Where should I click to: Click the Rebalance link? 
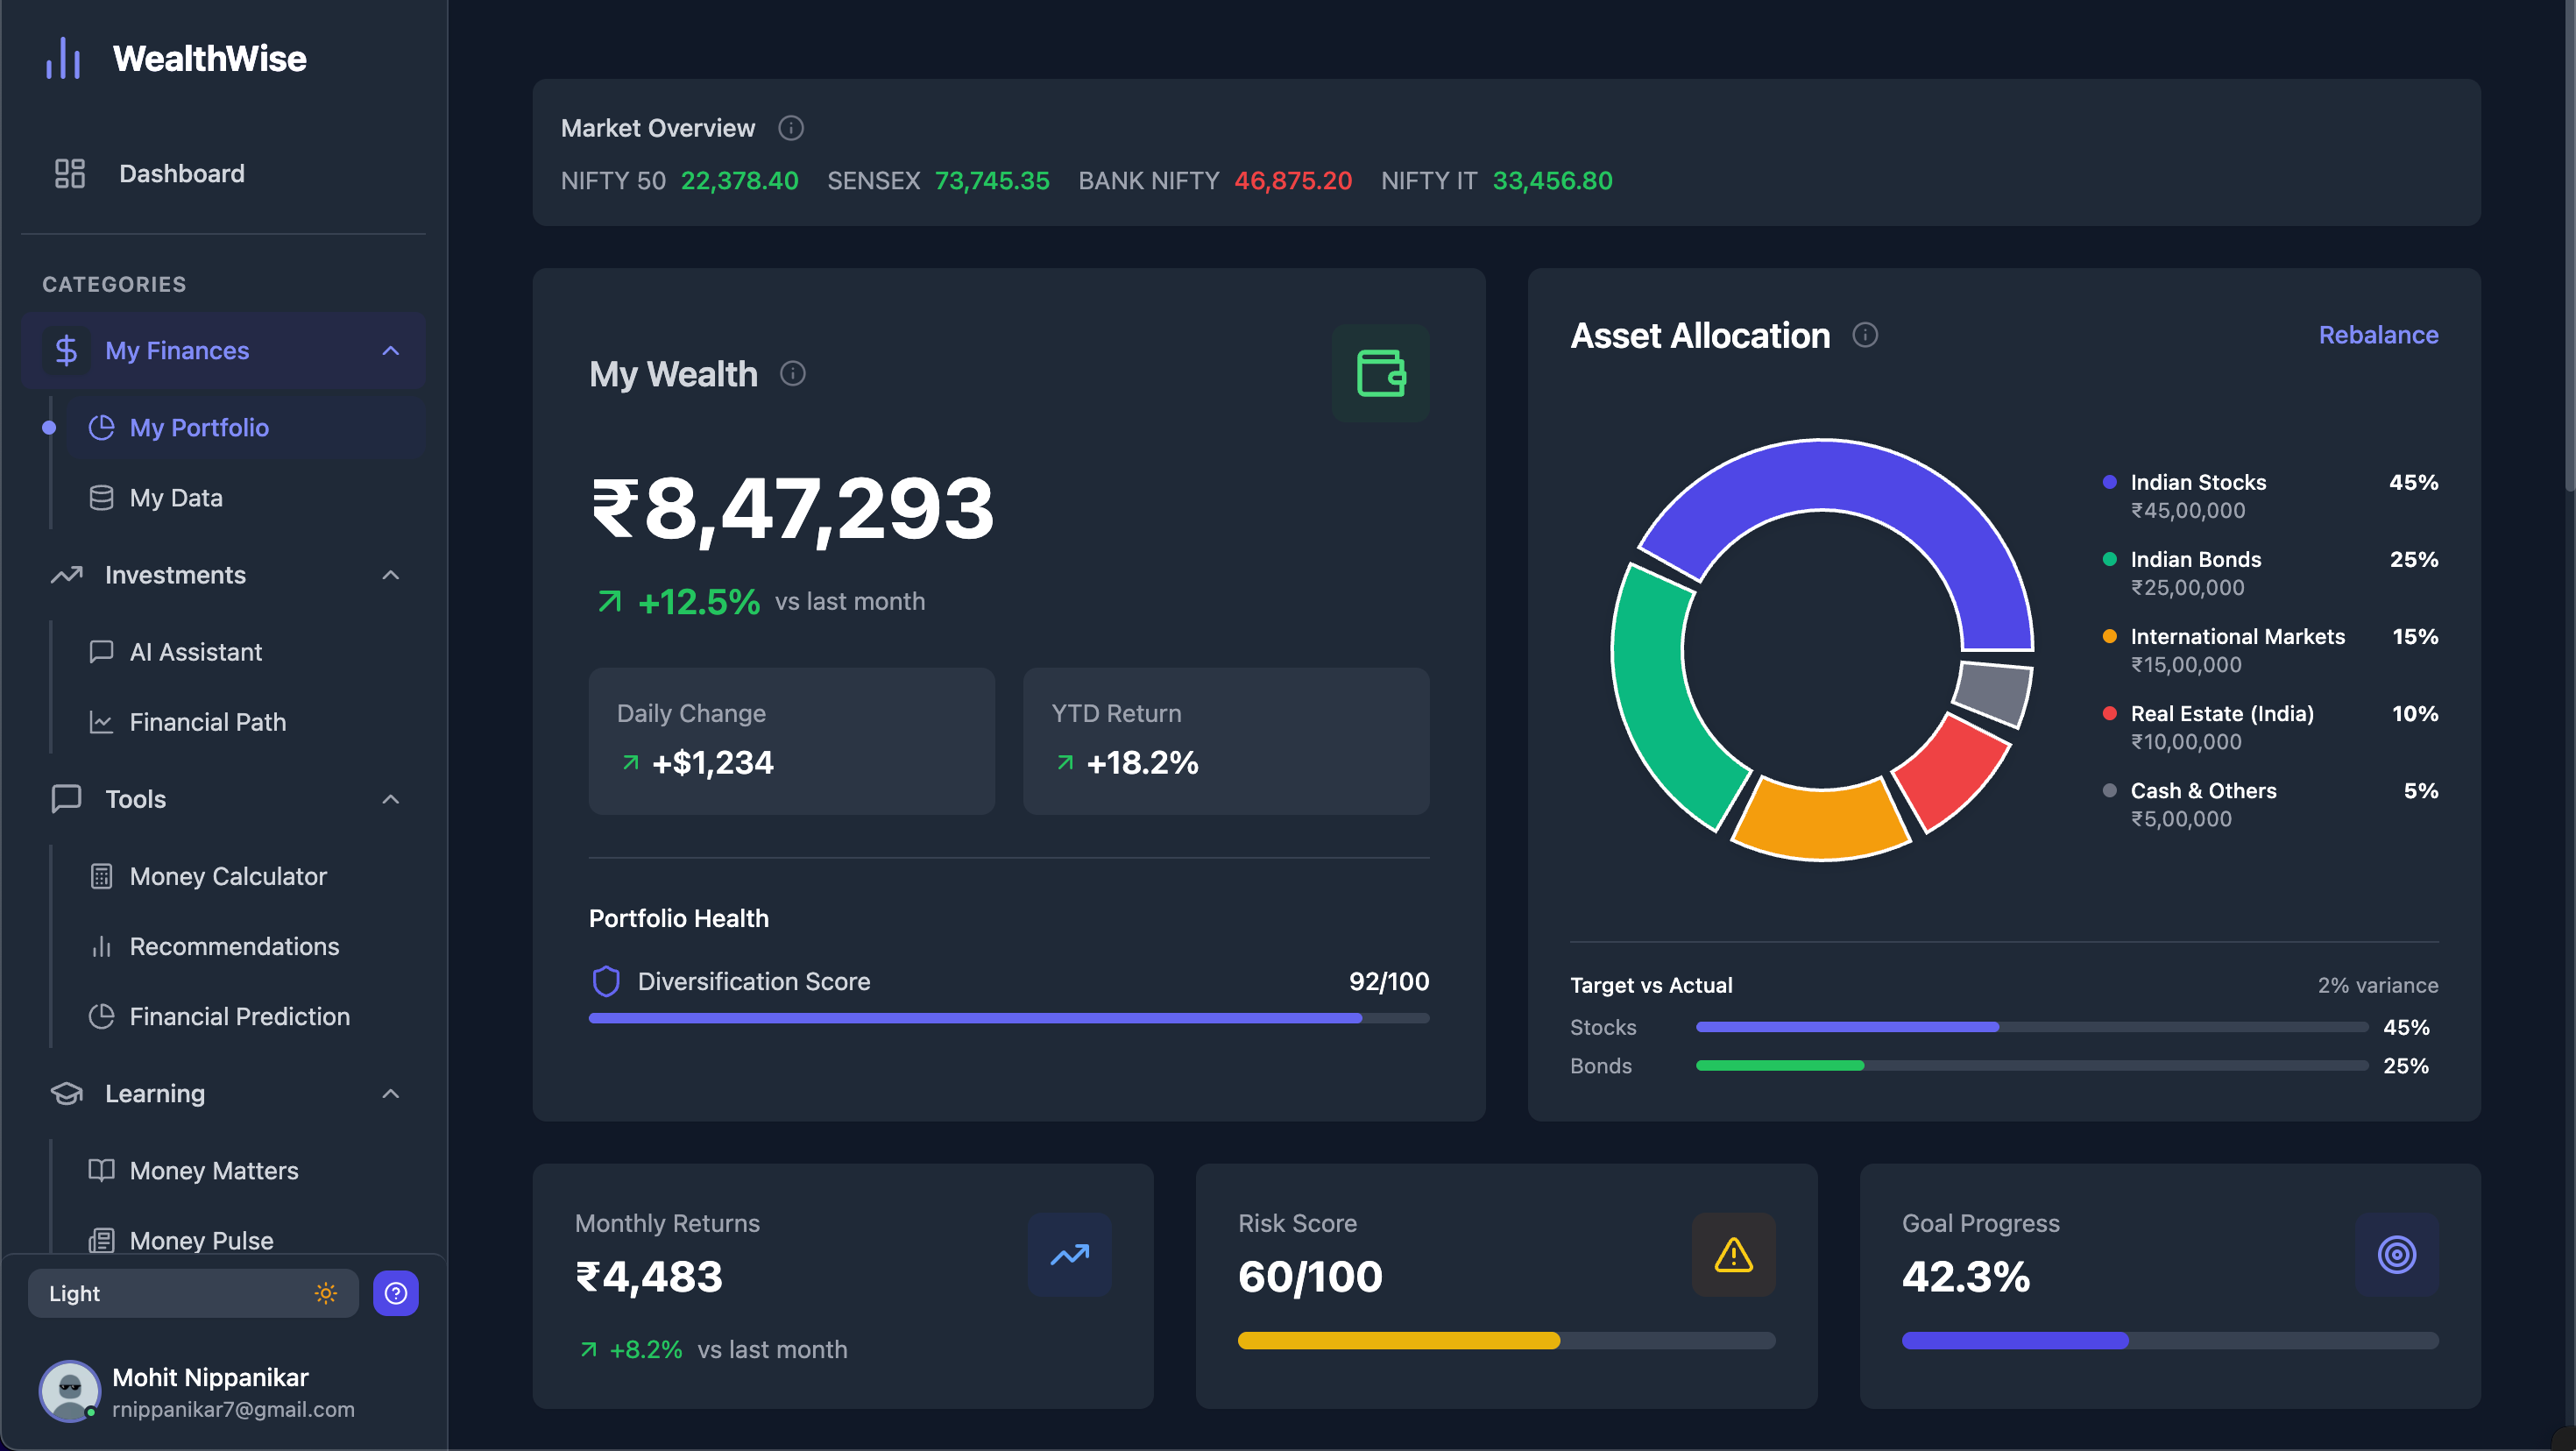click(x=2377, y=335)
